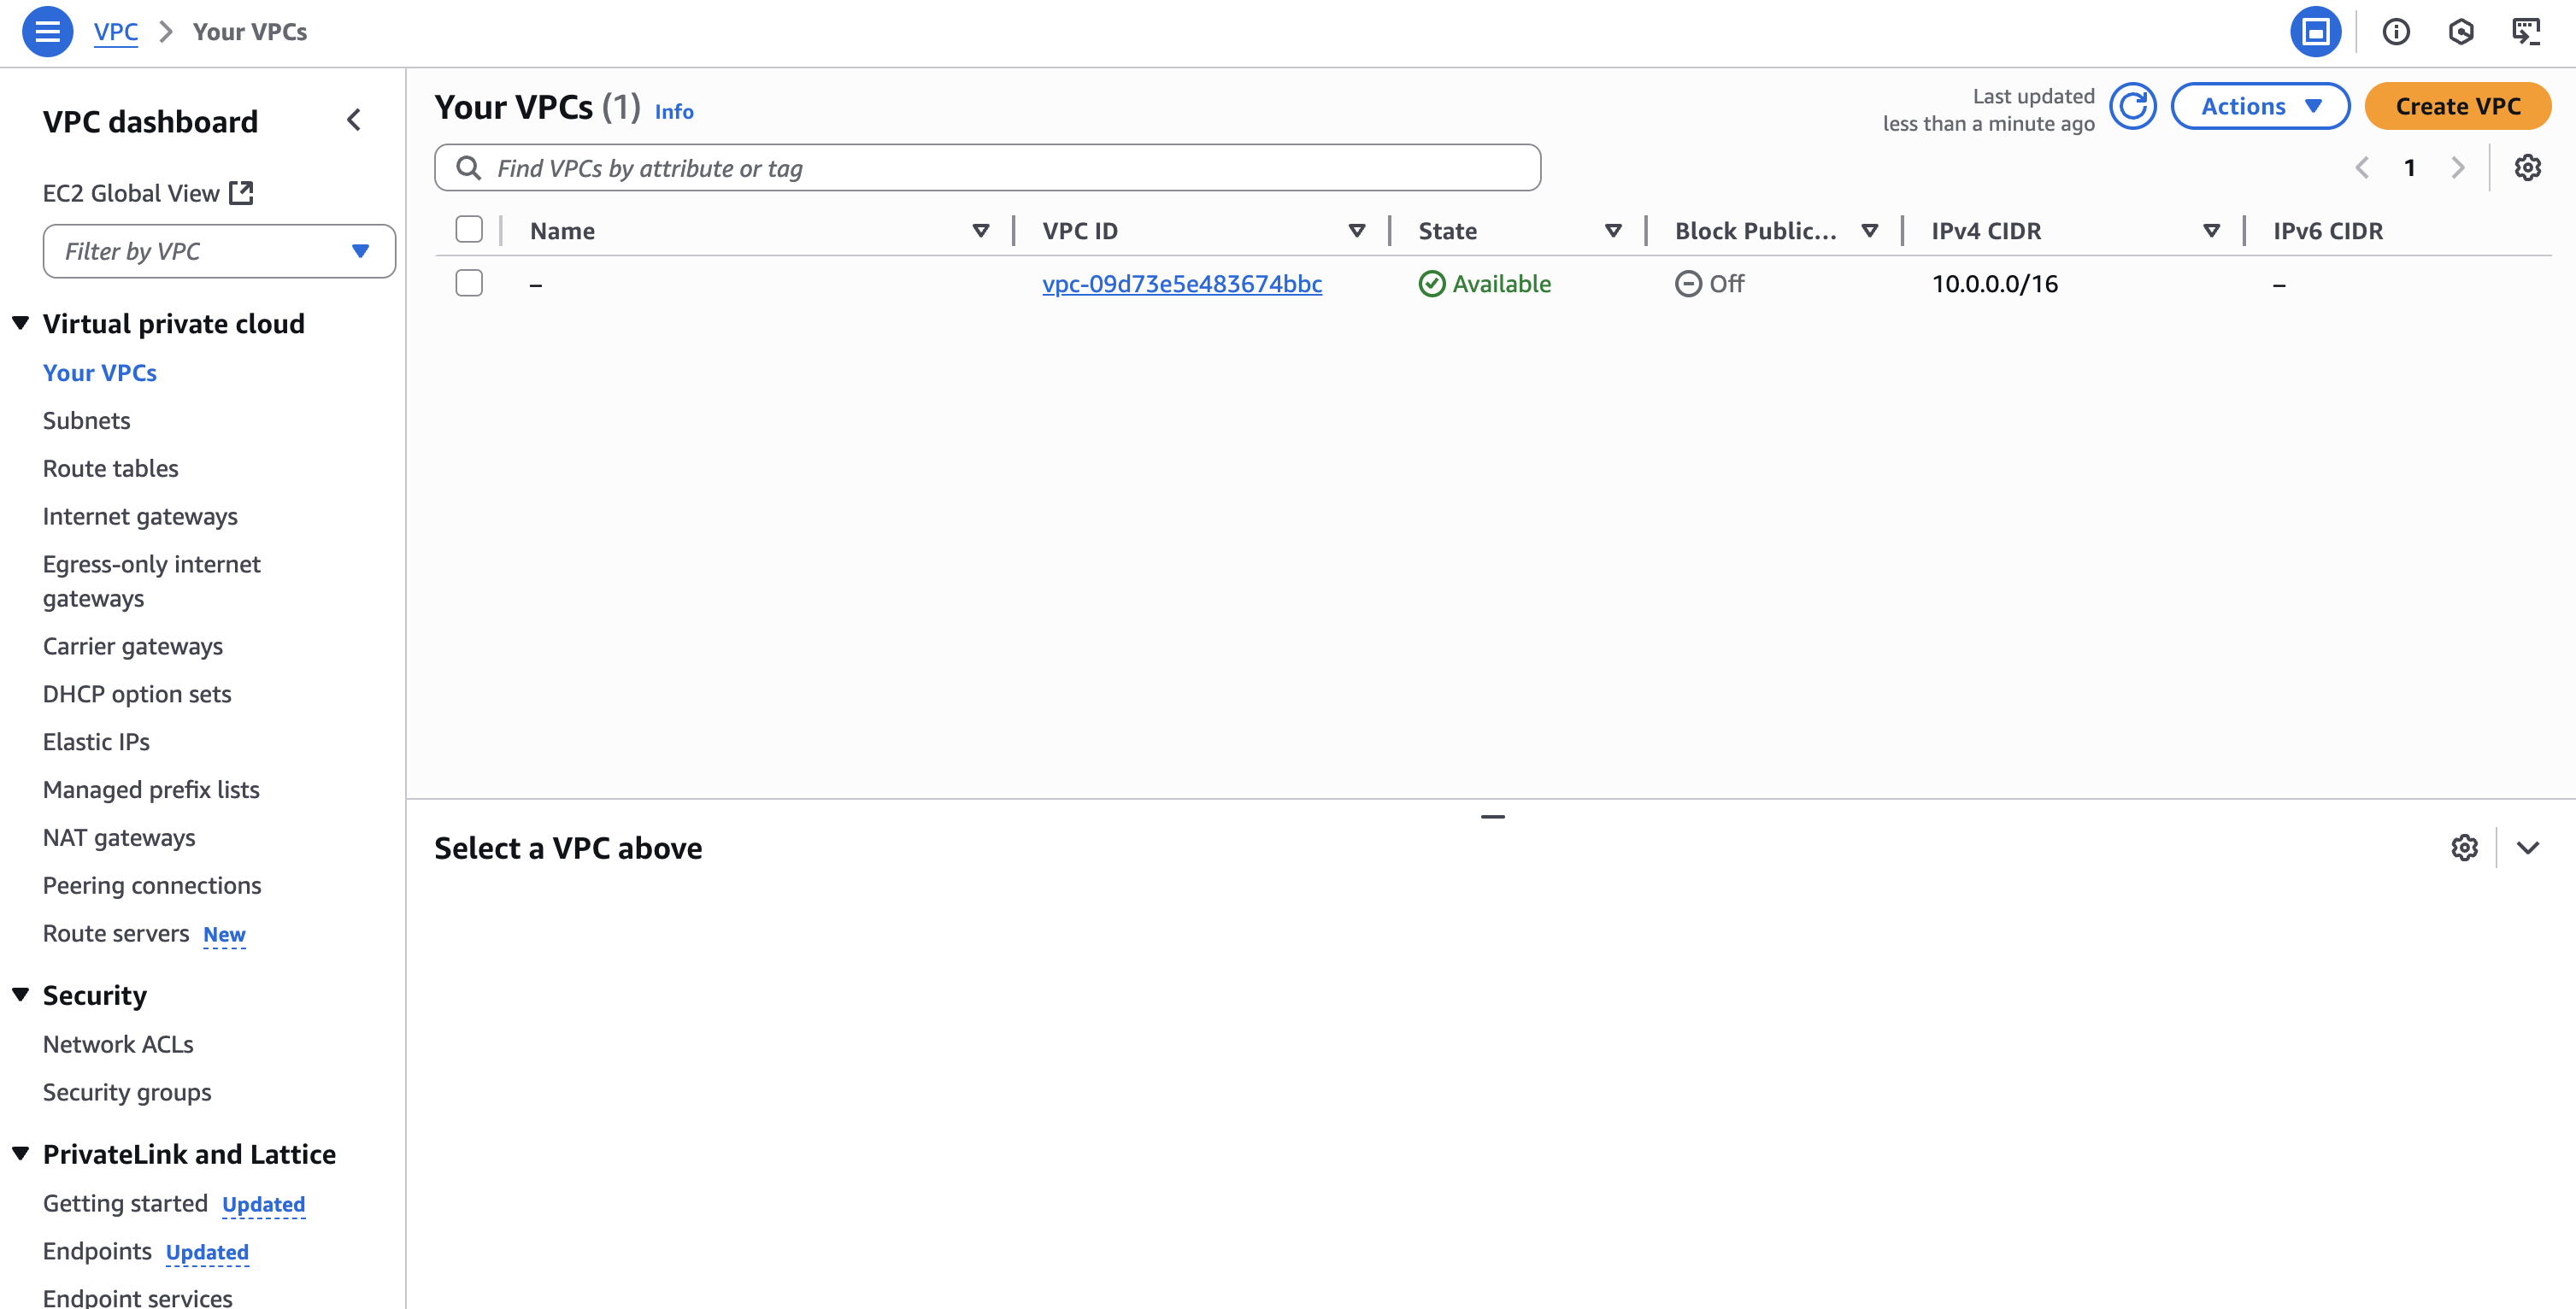
Task: Select all VPCs header checkbox
Action: pos(469,230)
